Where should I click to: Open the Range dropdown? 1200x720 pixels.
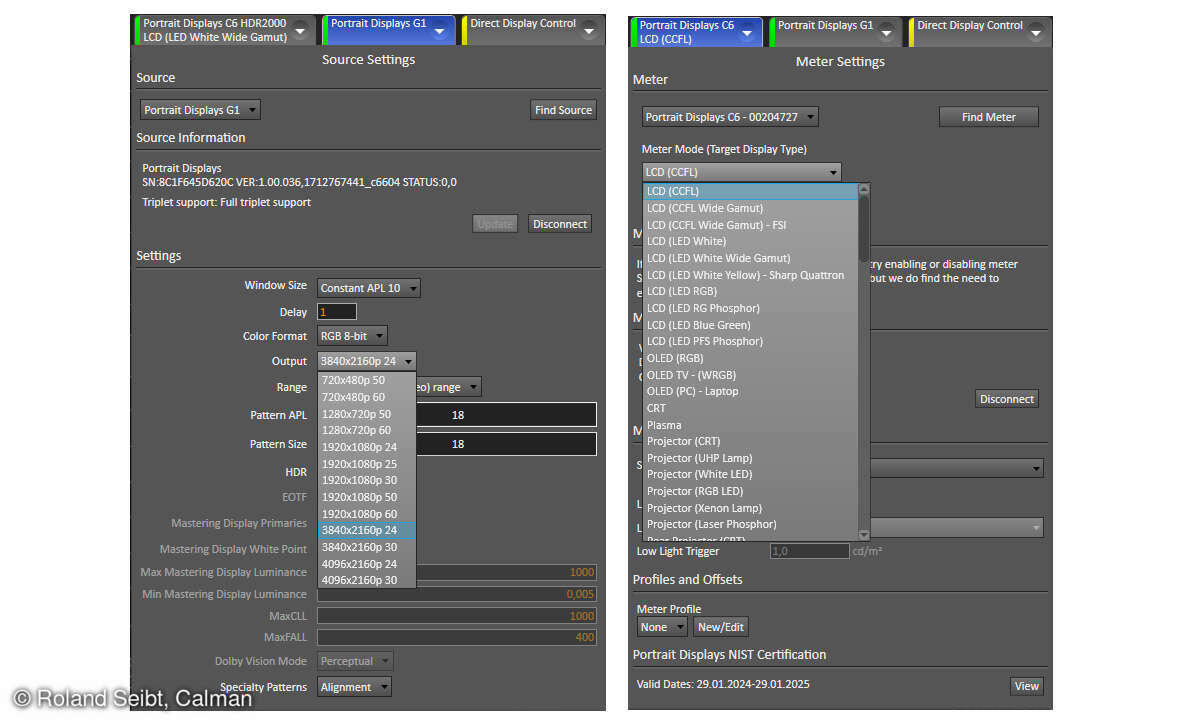pos(473,387)
